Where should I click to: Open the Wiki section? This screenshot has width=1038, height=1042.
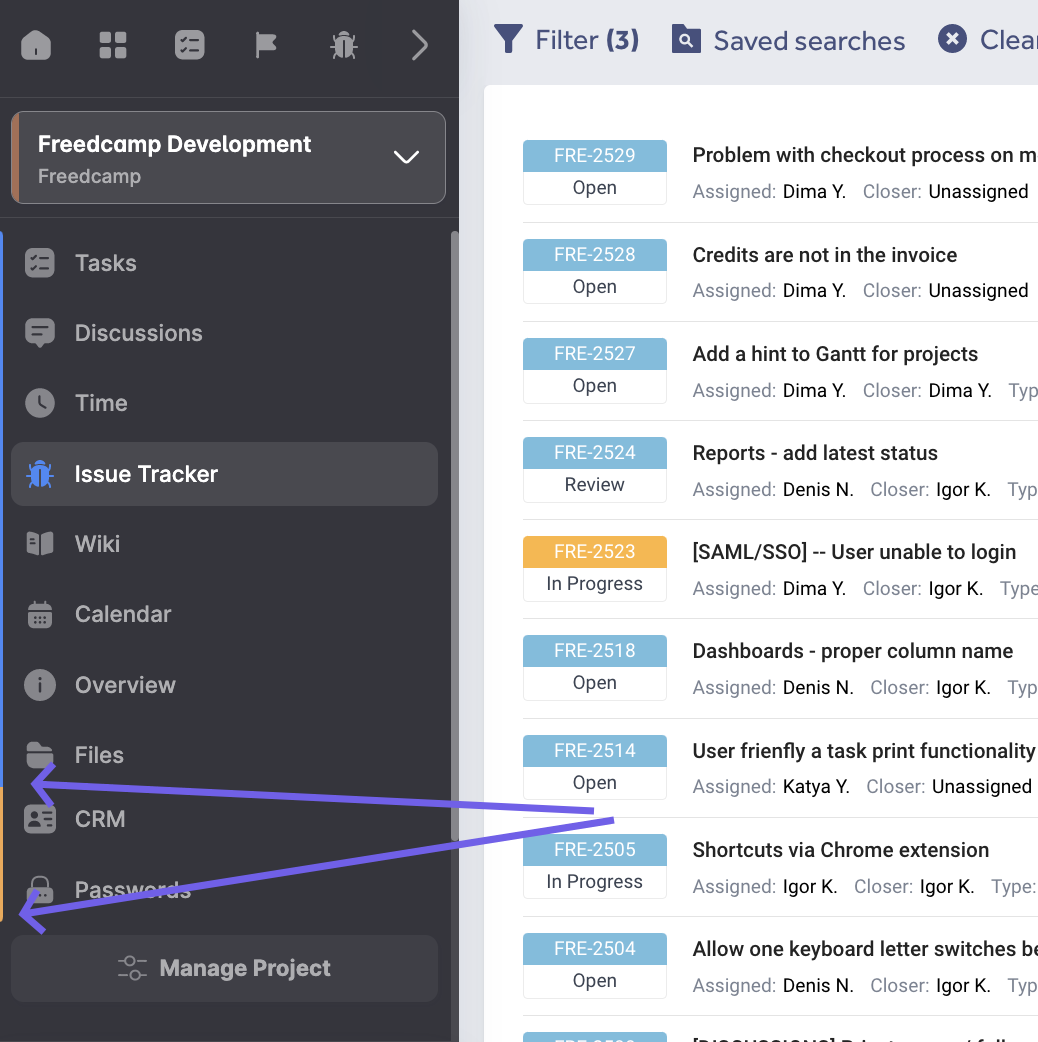(x=97, y=544)
